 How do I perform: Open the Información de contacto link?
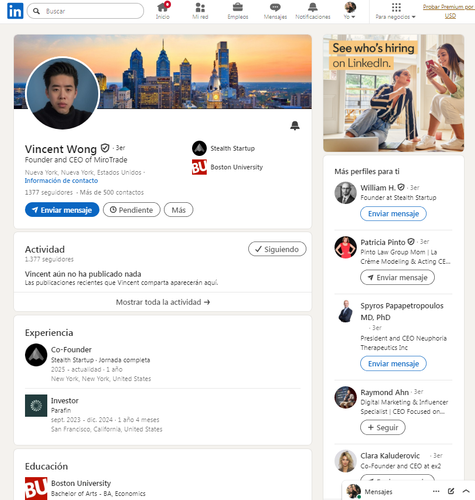click(61, 180)
